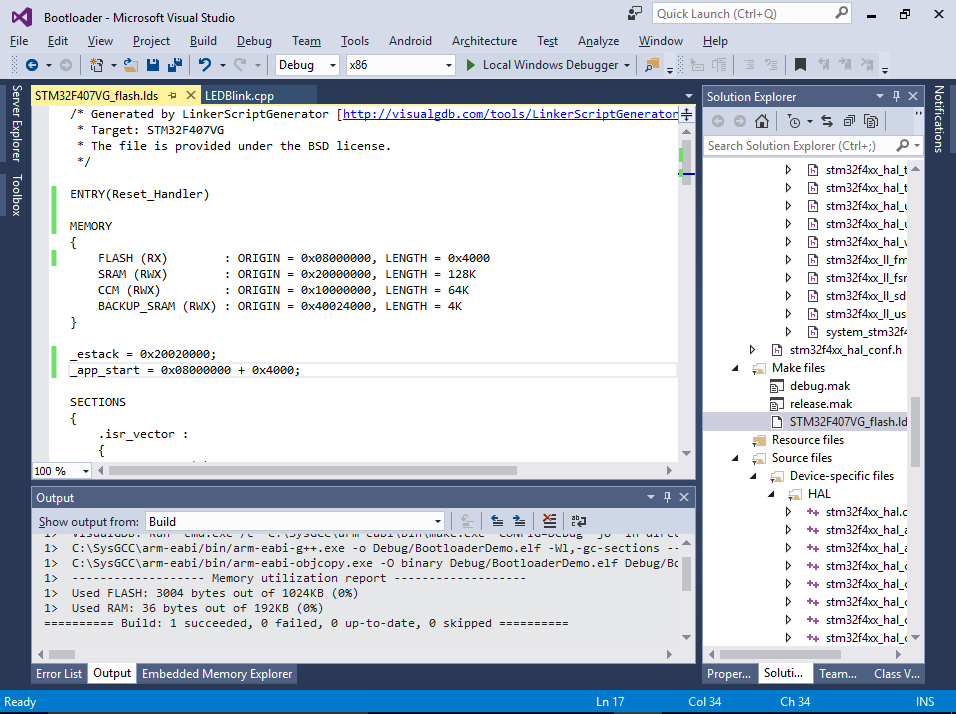Open the Debug menu
Screen dimensions: 956x714
point(254,41)
